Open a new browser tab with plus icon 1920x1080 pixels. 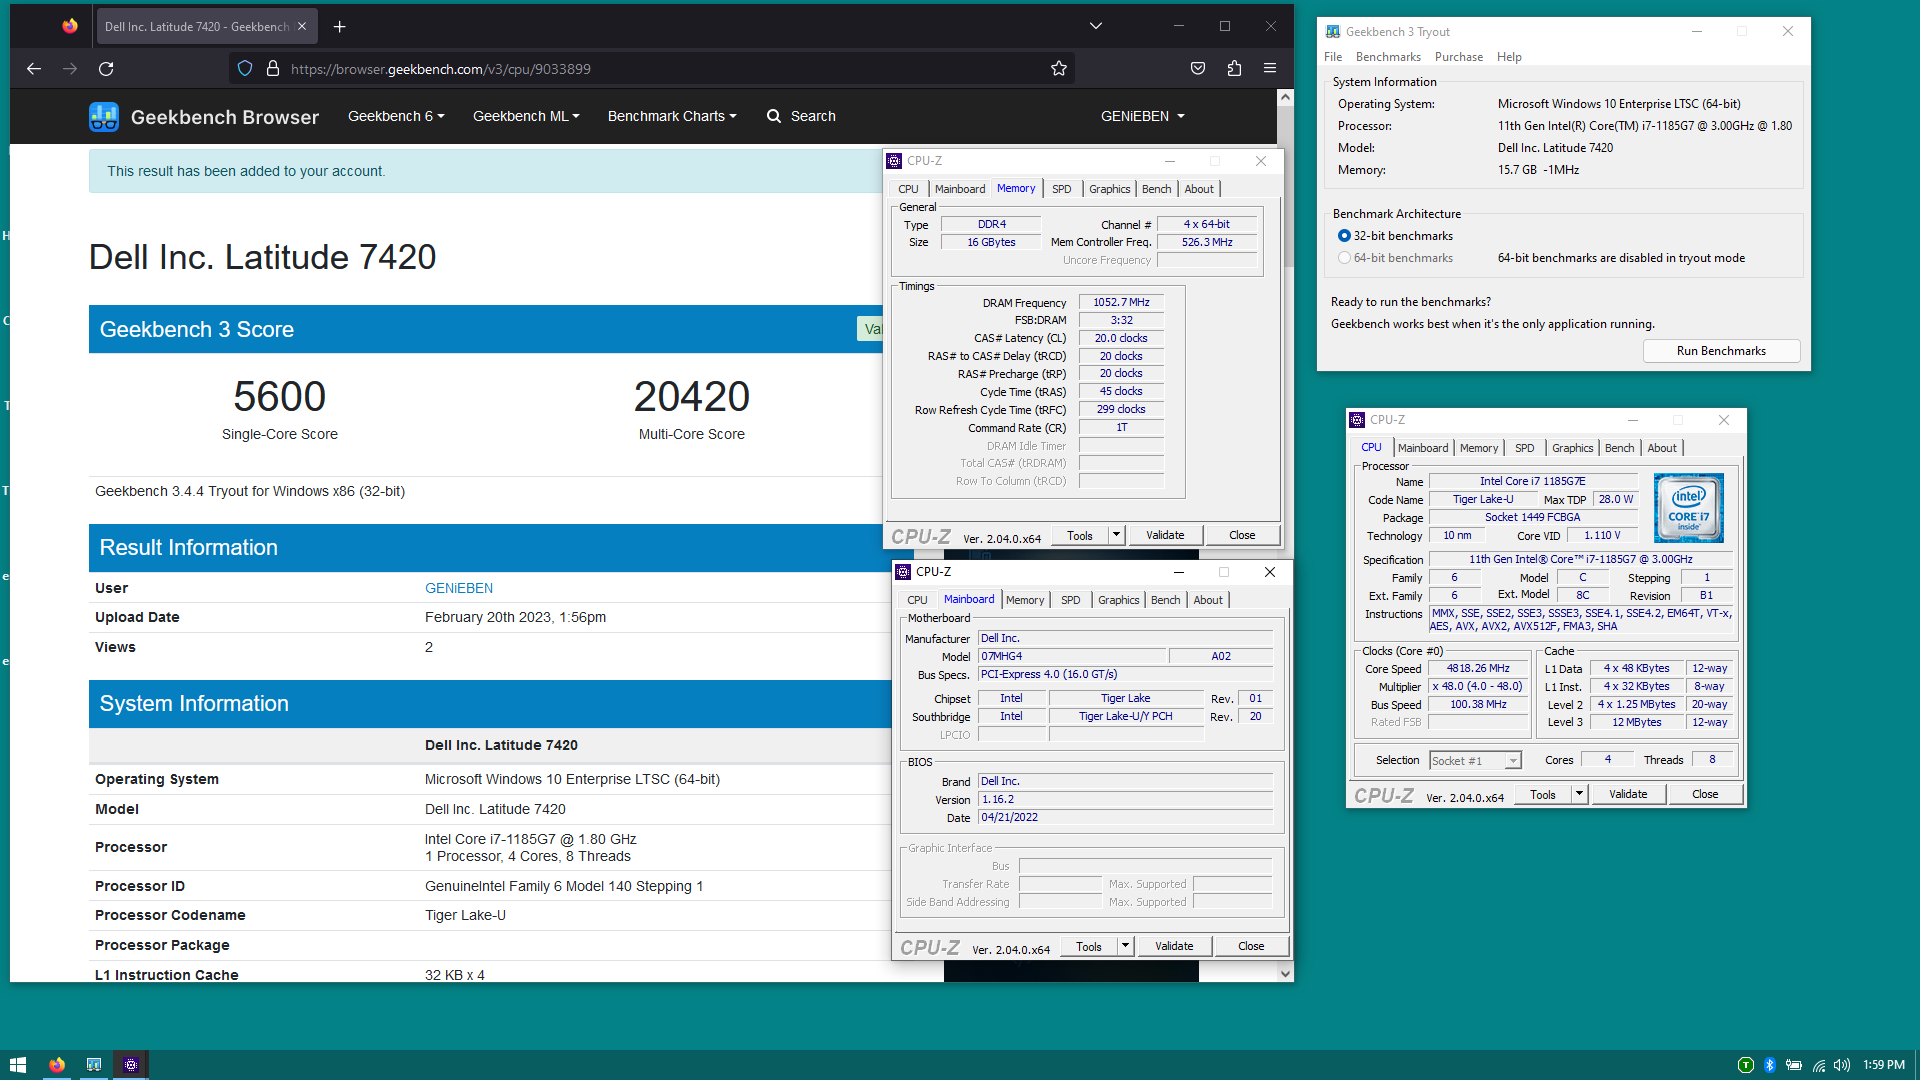click(x=340, y=27)
